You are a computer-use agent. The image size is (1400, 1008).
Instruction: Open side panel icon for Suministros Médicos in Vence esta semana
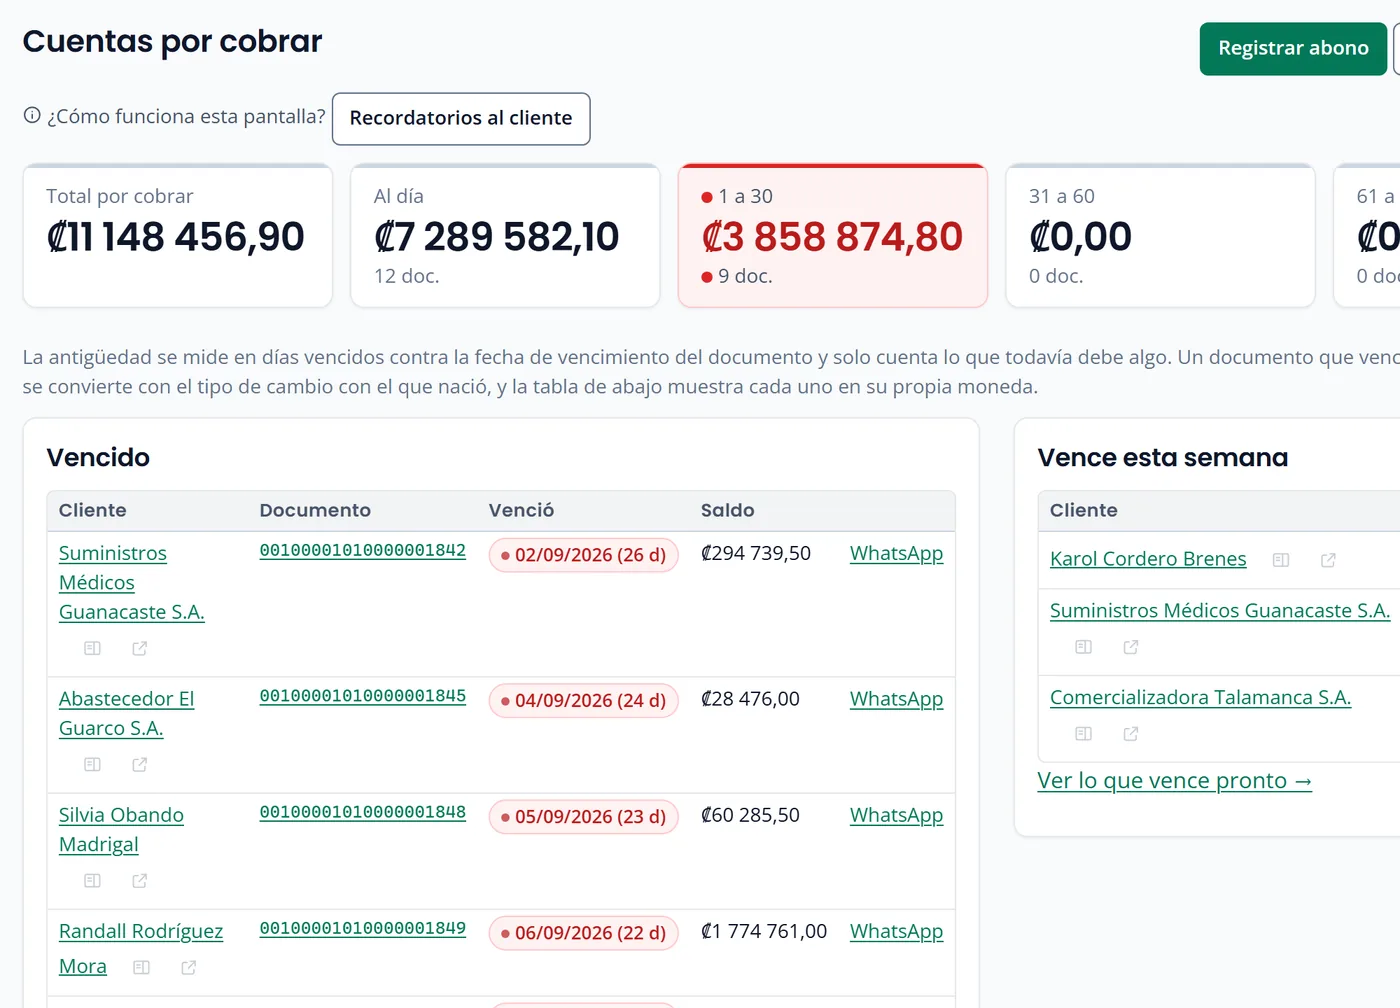(1083, 647)
